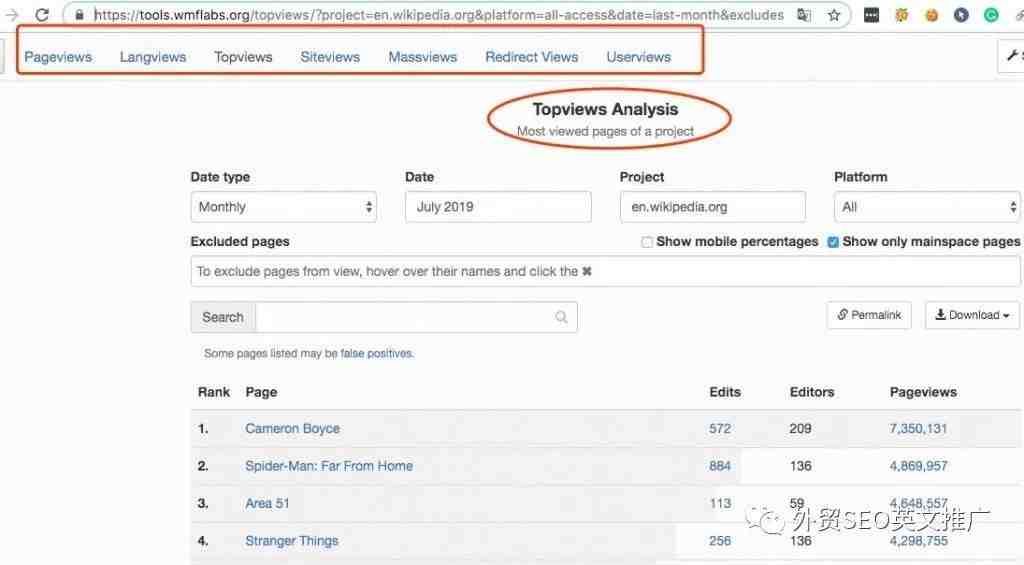Click the Permalink button
The height and width of the screenshot is (565, 1024).
[x=869, y=315]
